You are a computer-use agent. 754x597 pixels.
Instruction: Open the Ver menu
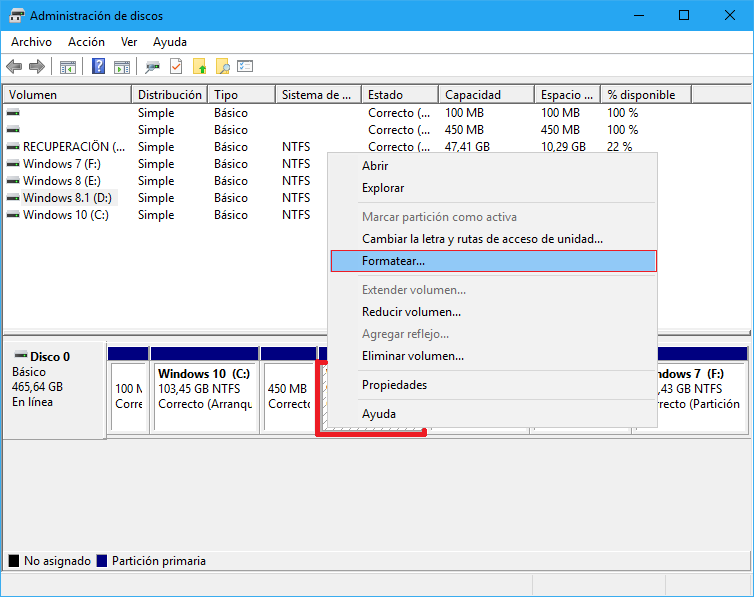(129, 42)
